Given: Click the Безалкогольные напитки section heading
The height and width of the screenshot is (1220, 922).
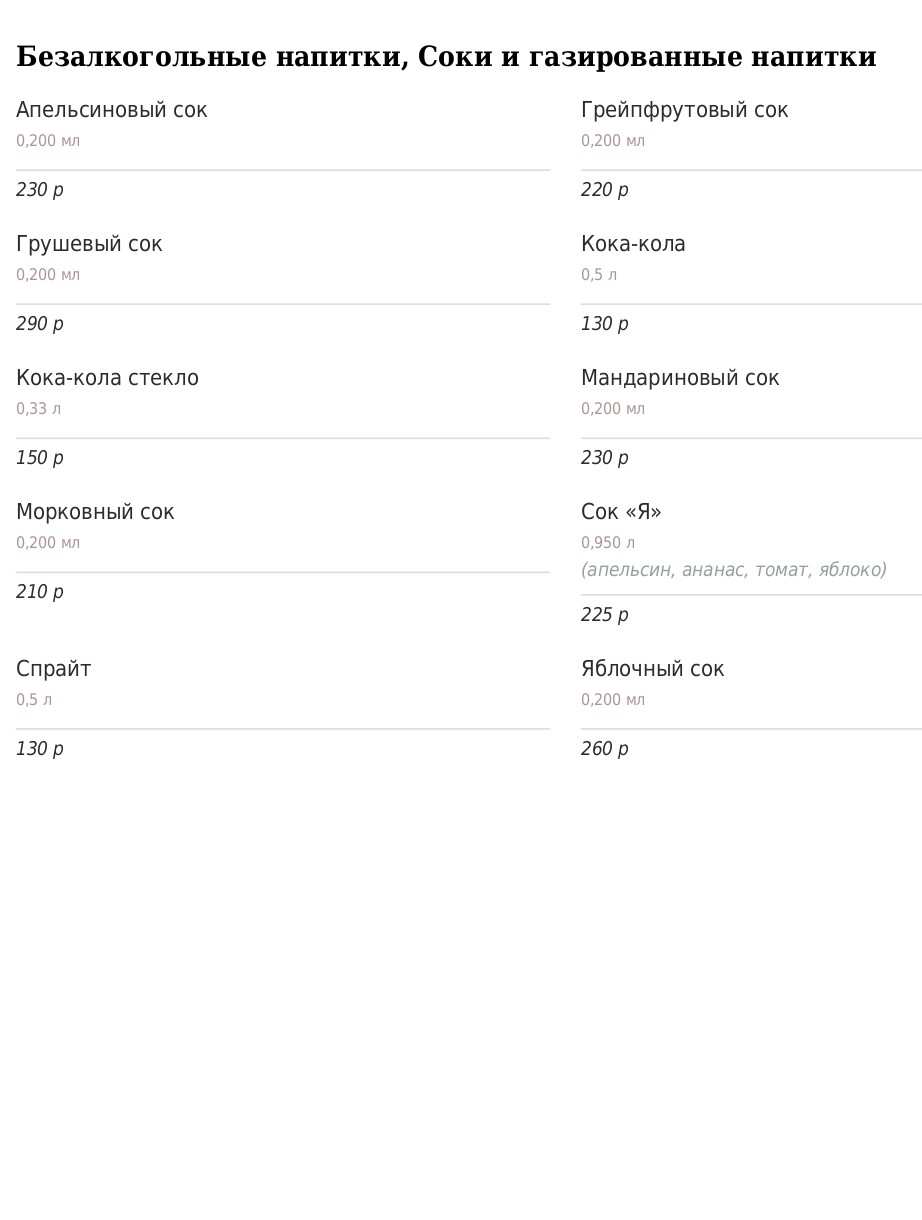Looking at the screenshot, I should pos(446,57).
